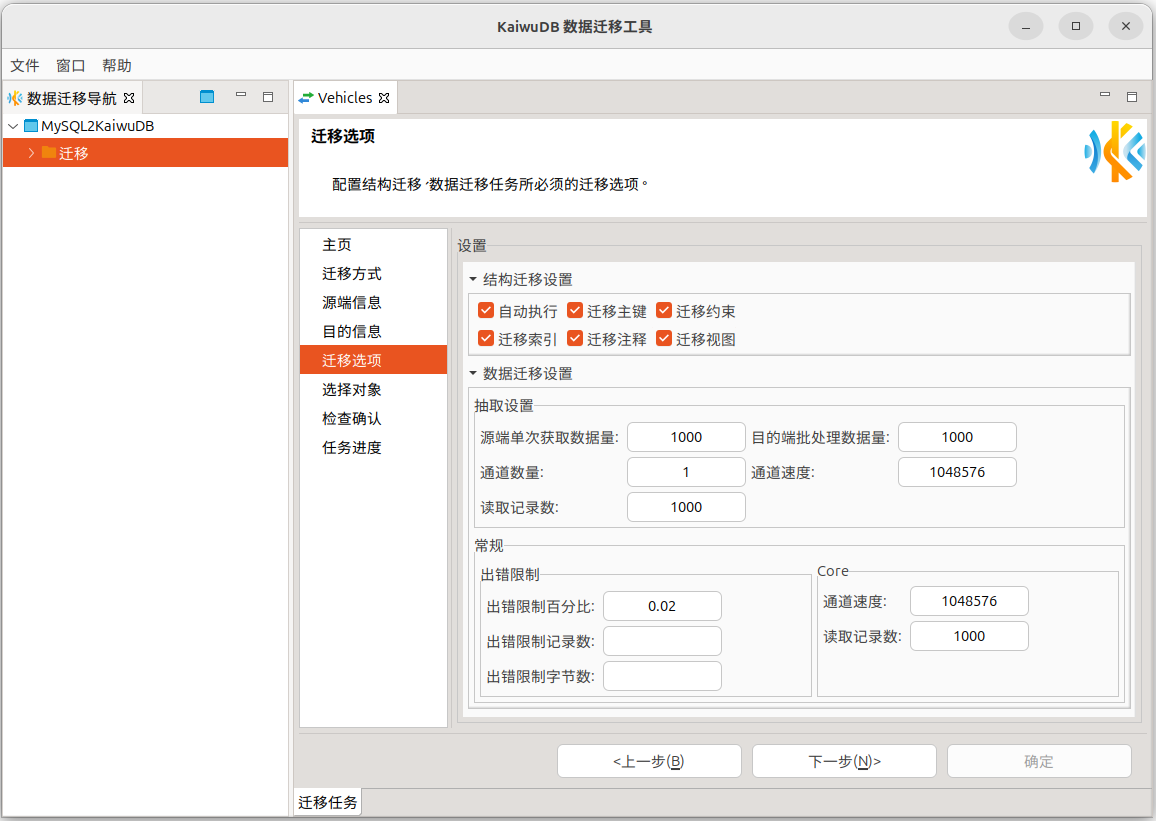Minimize the Vehicles editor area
Screen dimensions: 1156x821
[1105, 96]
